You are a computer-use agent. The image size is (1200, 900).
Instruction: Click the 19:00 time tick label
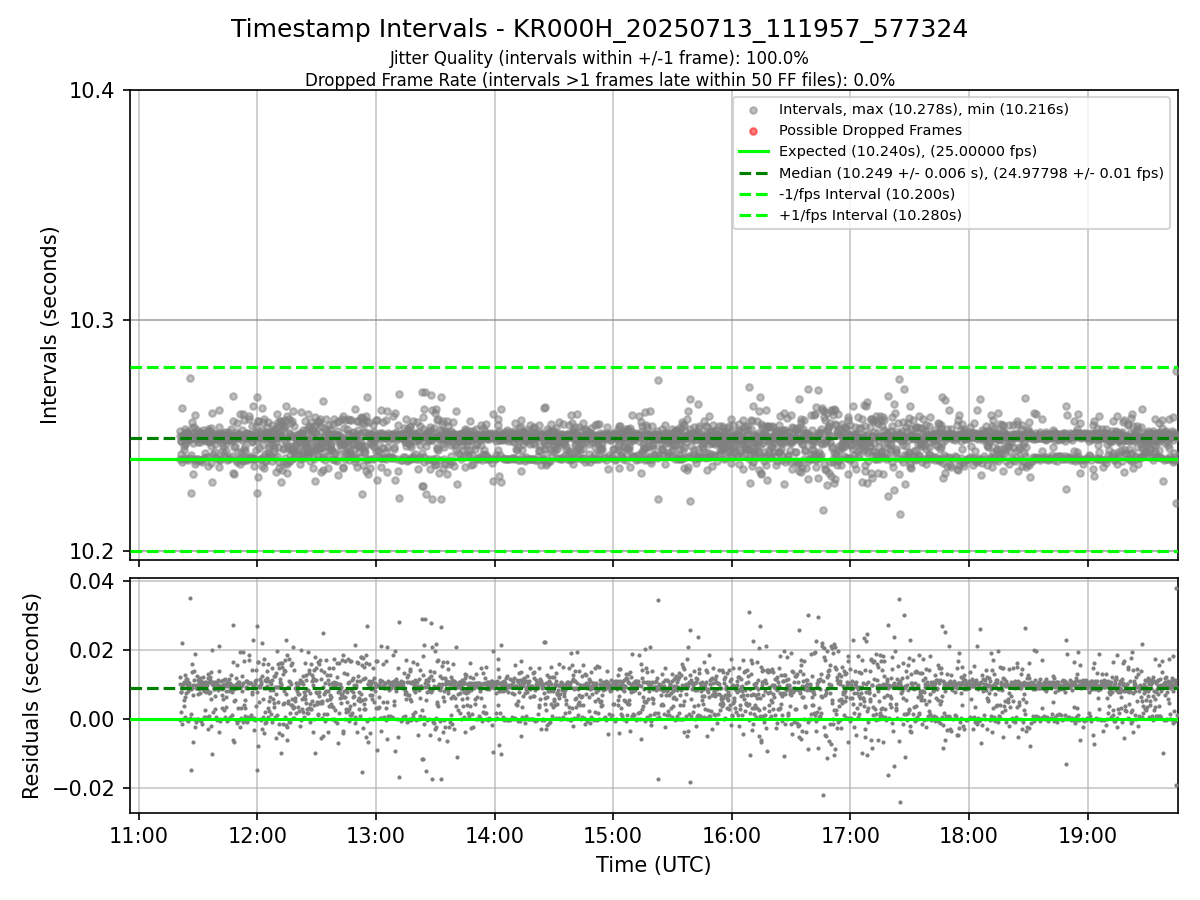(x=1087, y=834)
